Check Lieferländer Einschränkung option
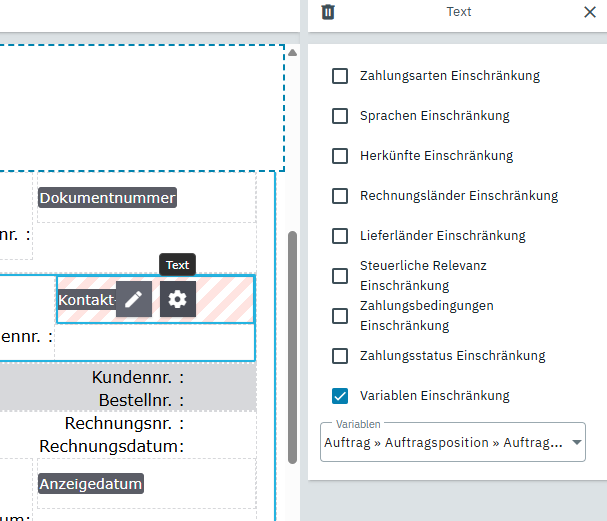607x521 pixels. pyautogui.click(x=340, y=236)
